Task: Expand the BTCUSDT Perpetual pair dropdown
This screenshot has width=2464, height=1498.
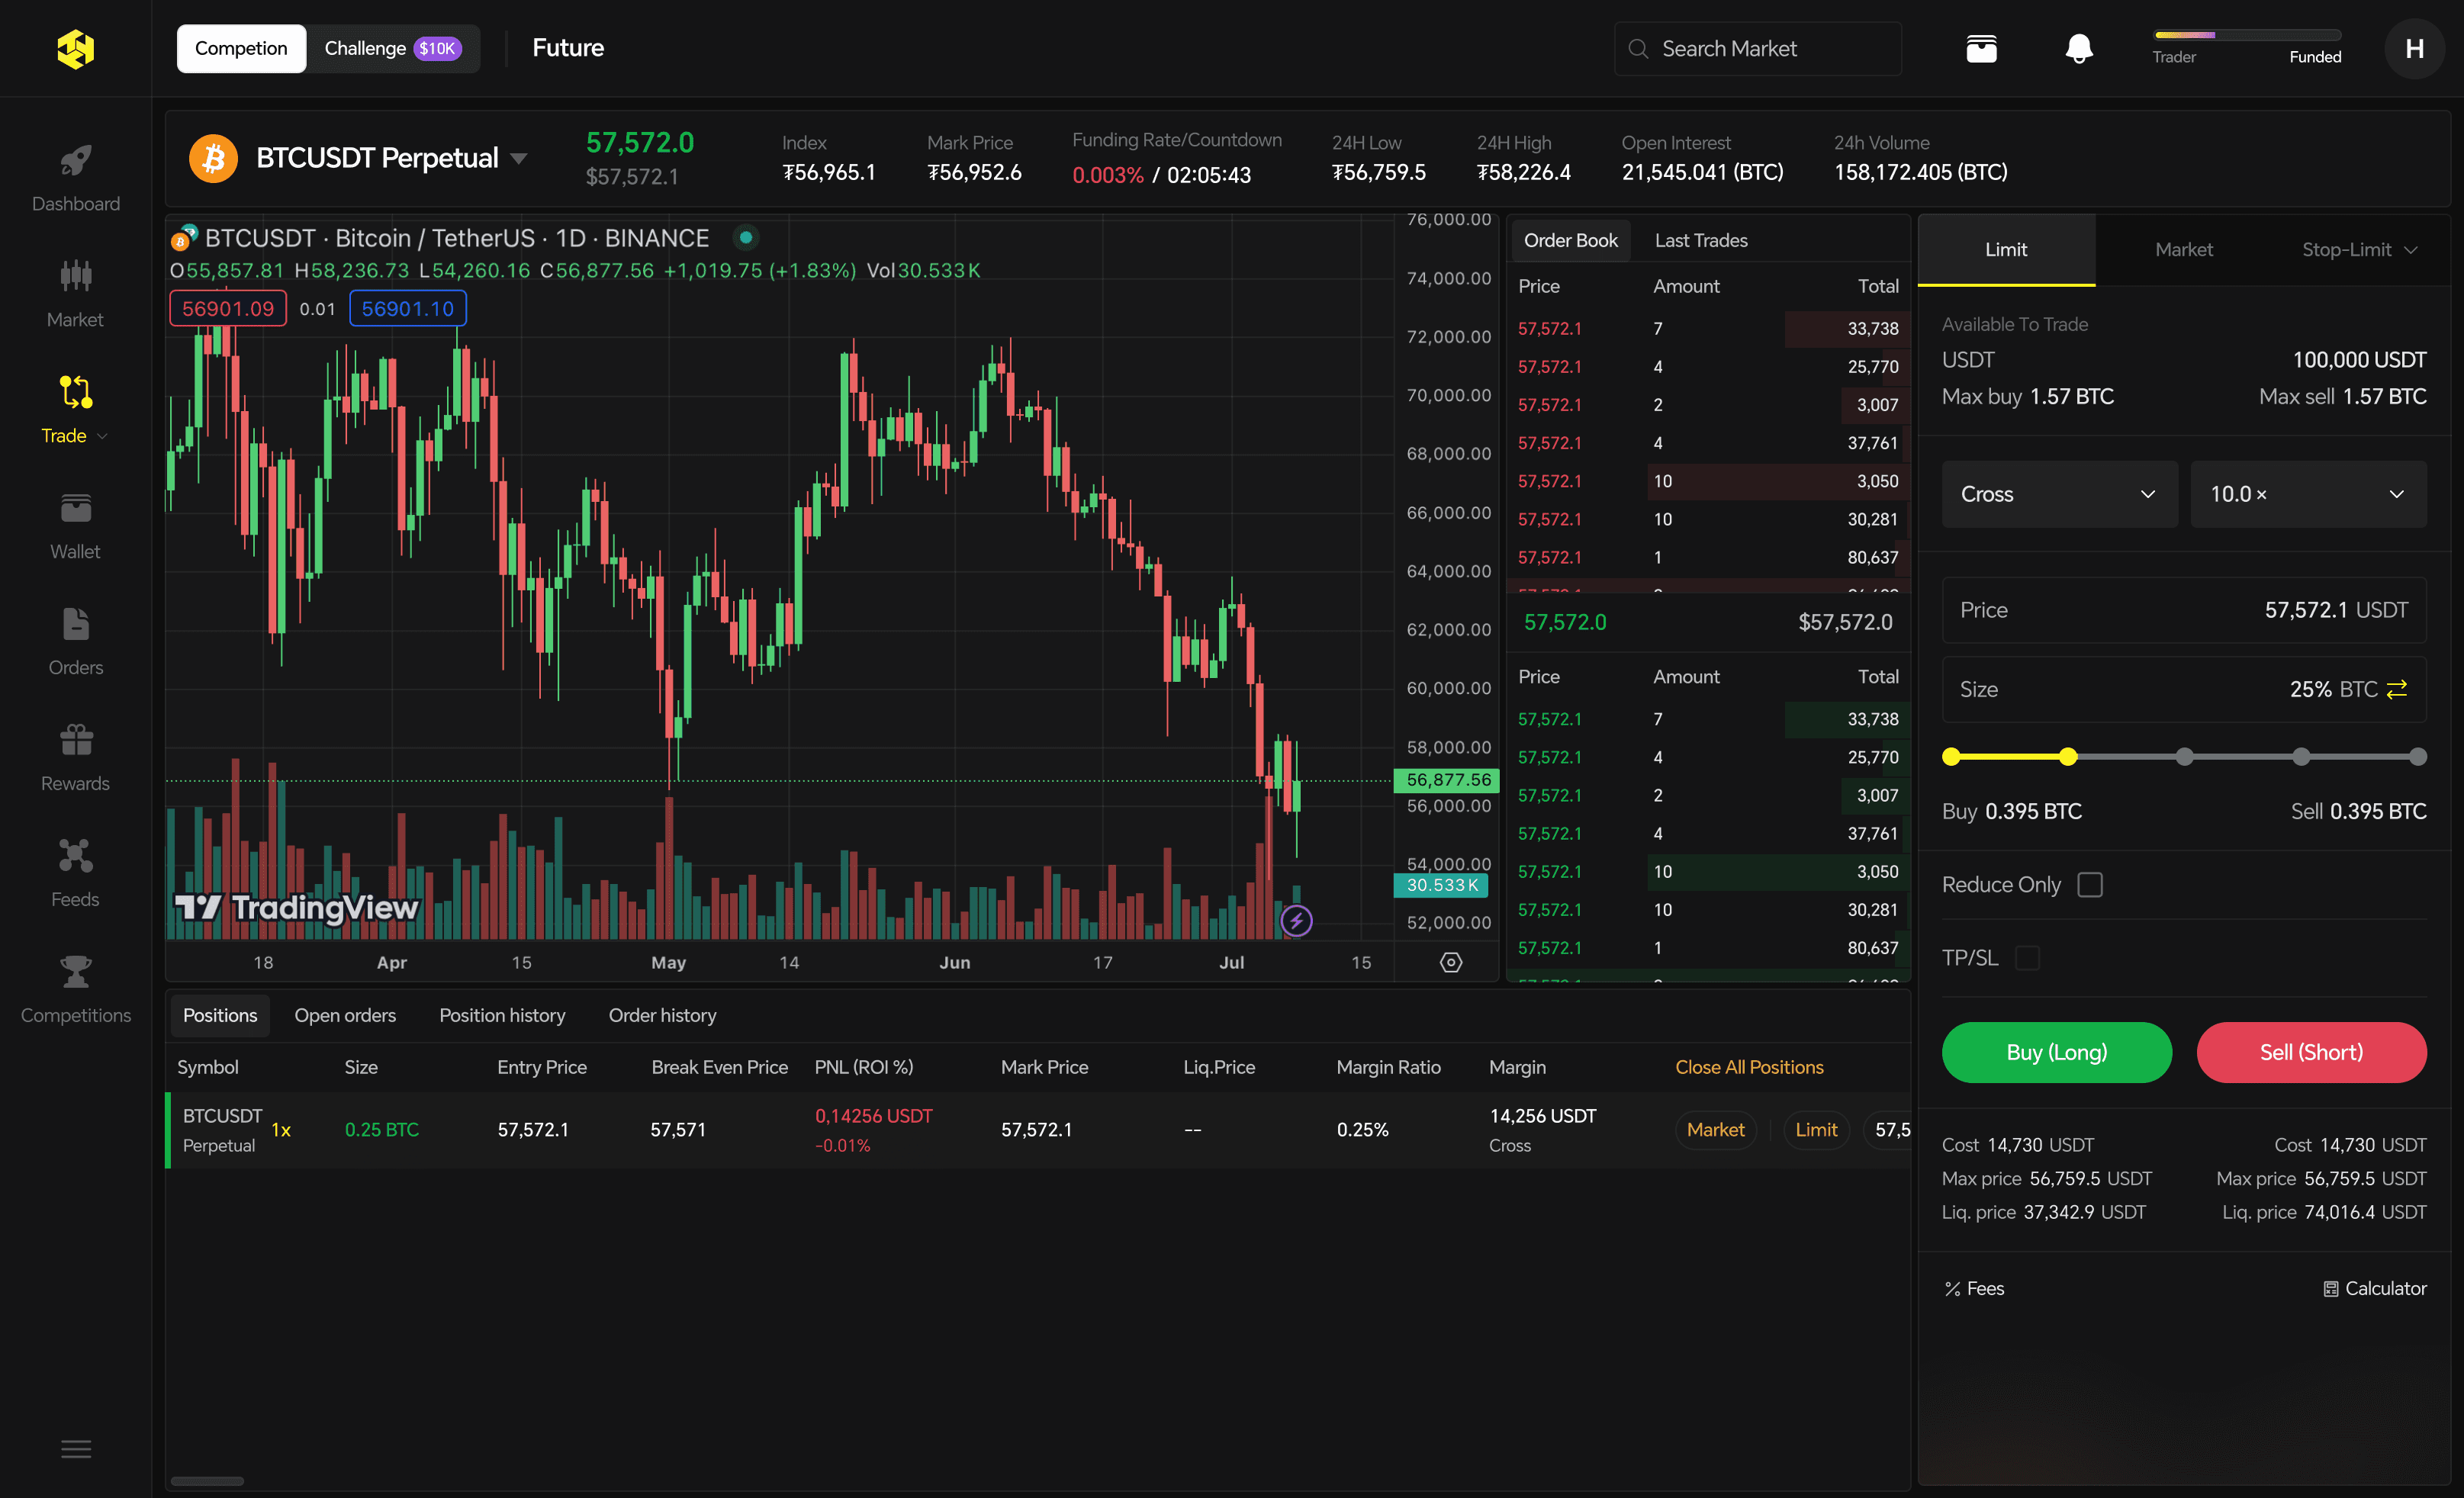Action: (x=519, y=158)
